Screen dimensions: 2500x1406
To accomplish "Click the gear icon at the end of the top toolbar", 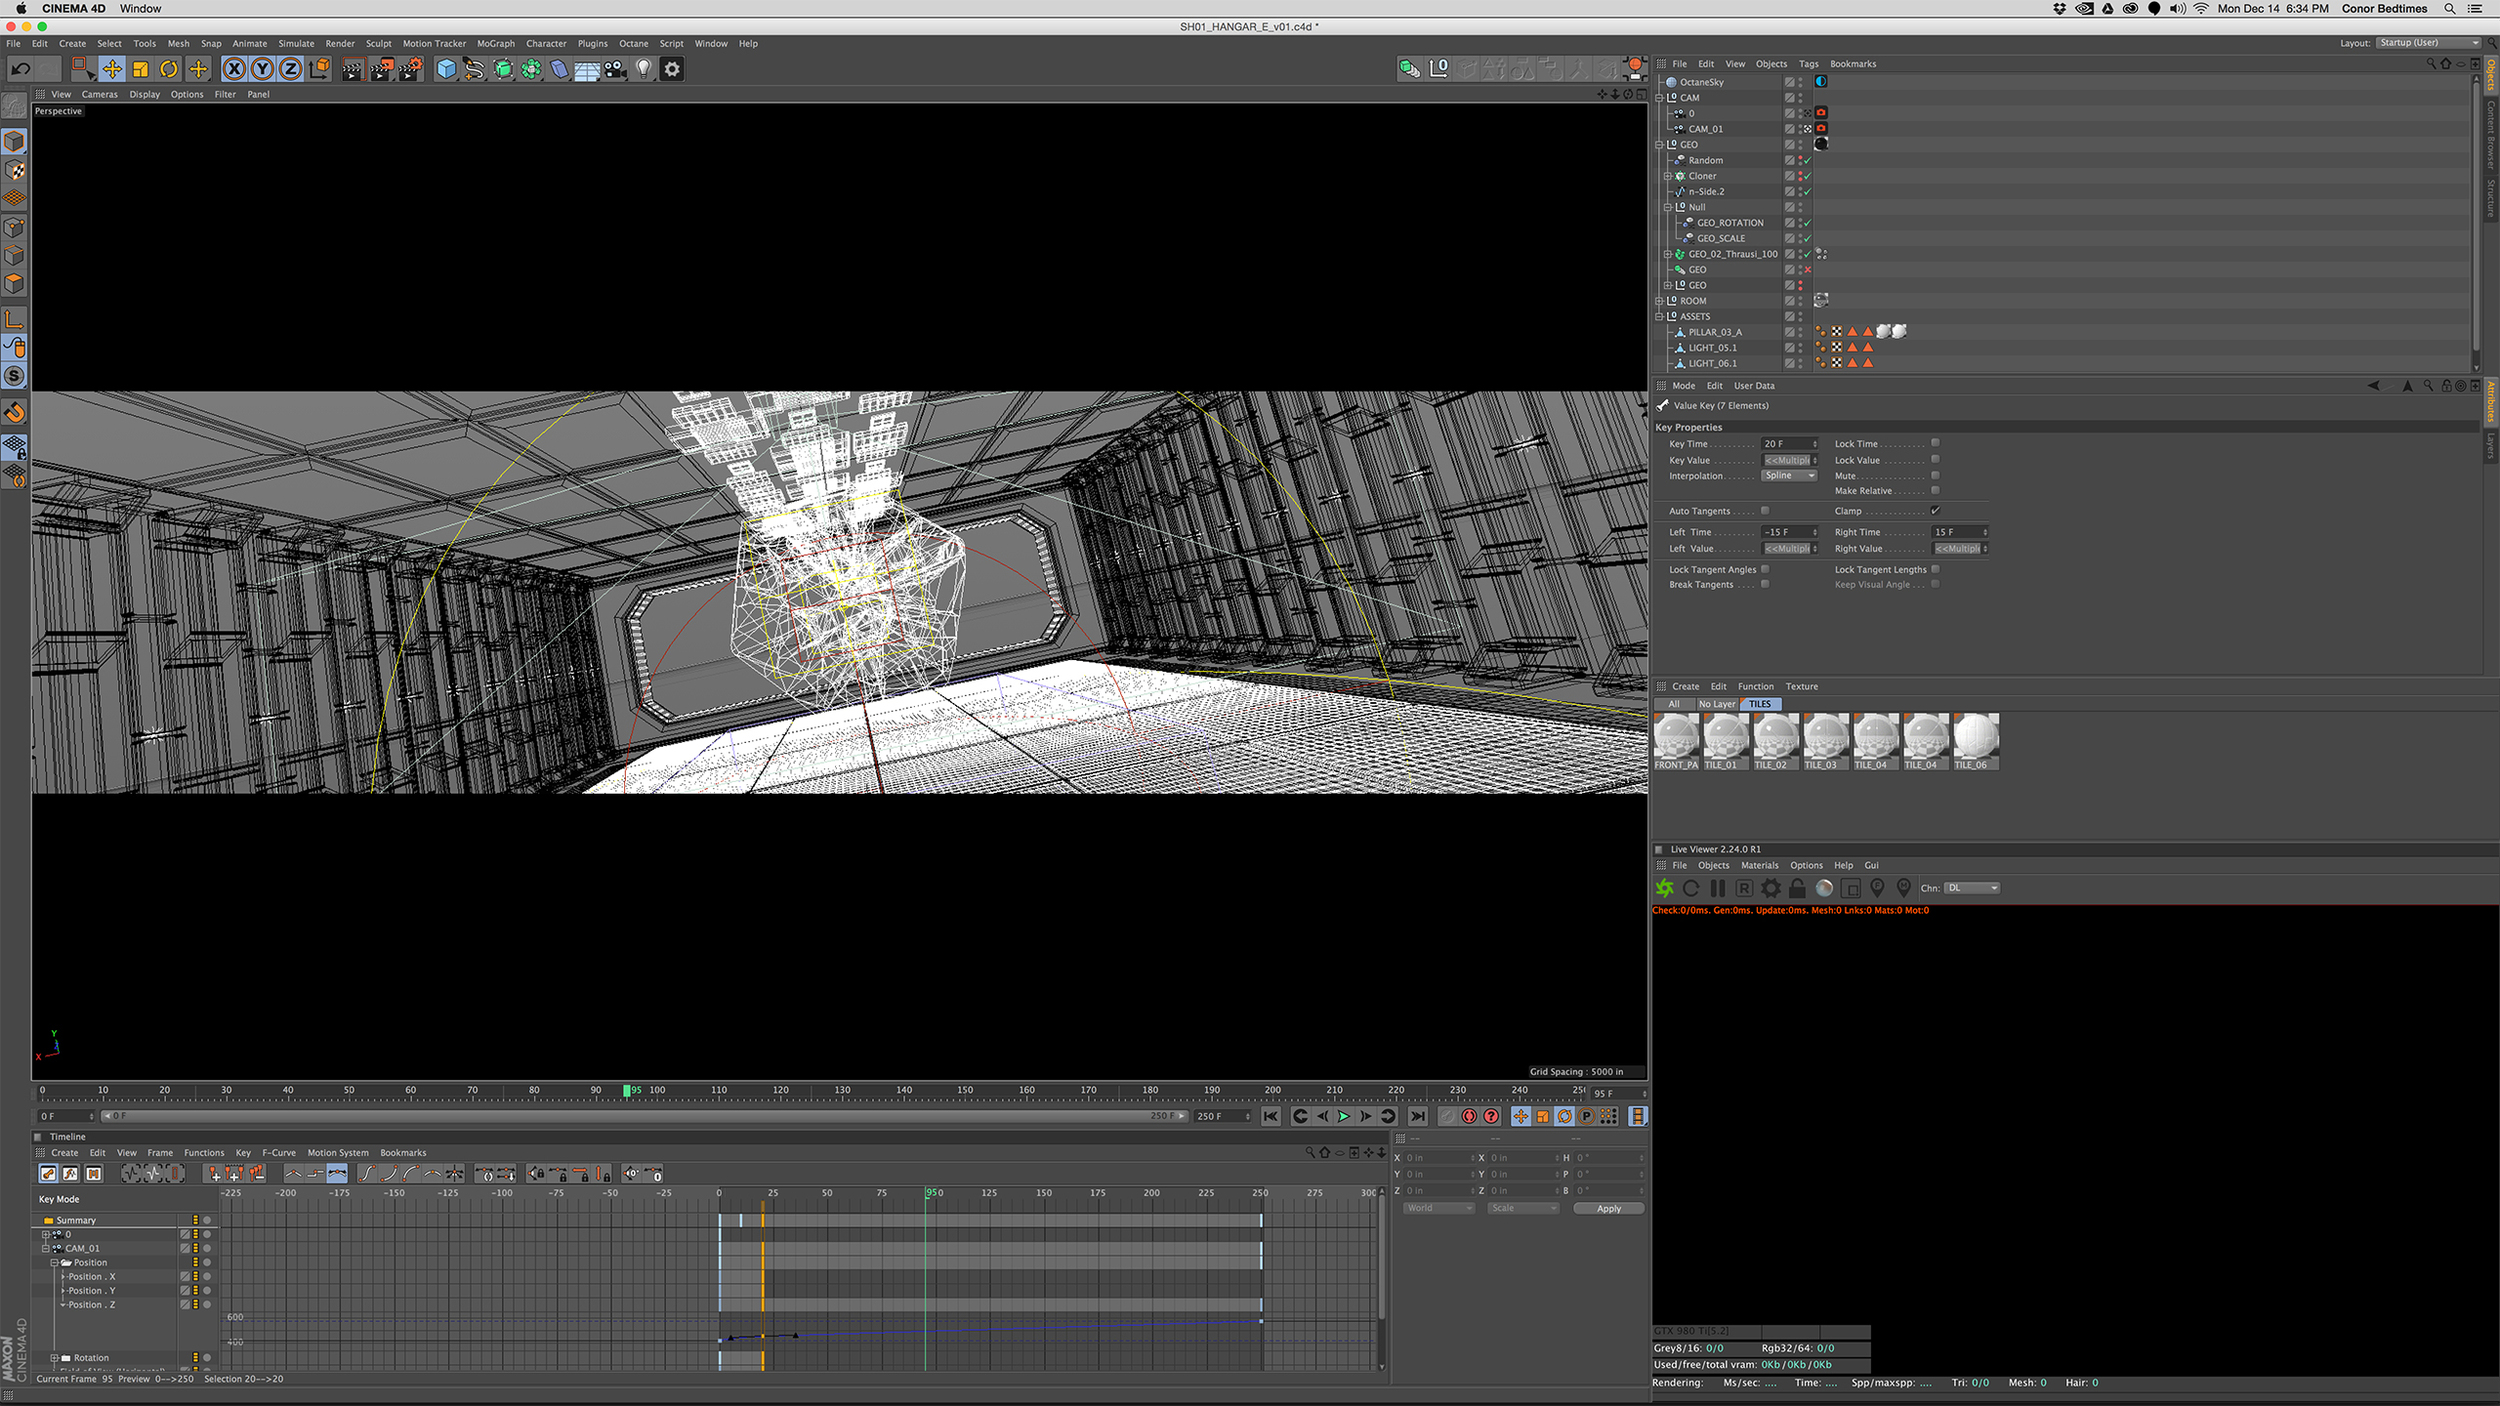I will click(672, 69).
